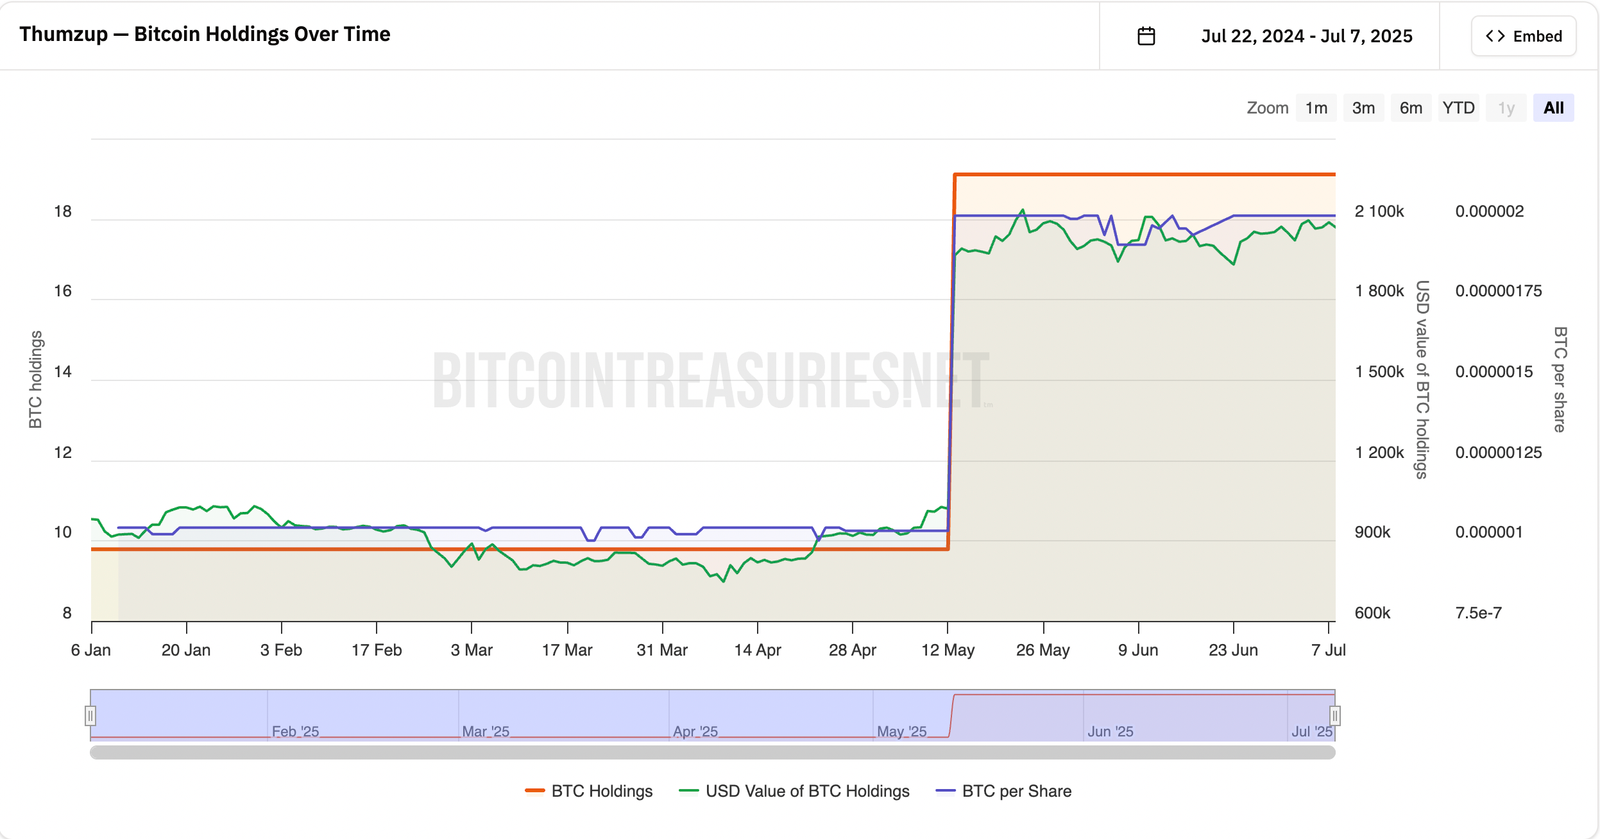Click the right navigator handle icon
Image resolution: width=1600 pixels, height=839 pixels.
click(x=1336, y=715)
